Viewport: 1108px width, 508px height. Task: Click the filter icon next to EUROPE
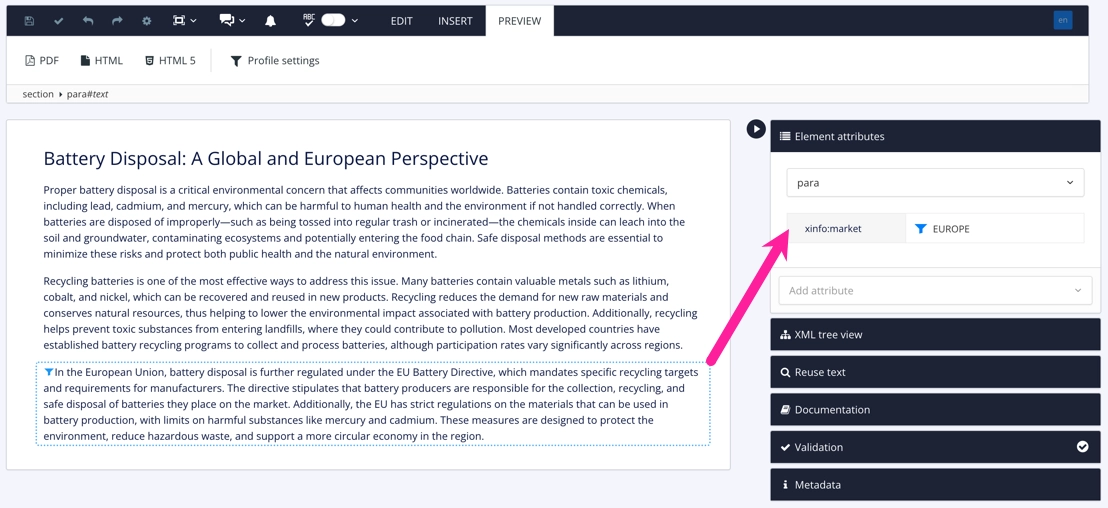click(x=920, y=229)
